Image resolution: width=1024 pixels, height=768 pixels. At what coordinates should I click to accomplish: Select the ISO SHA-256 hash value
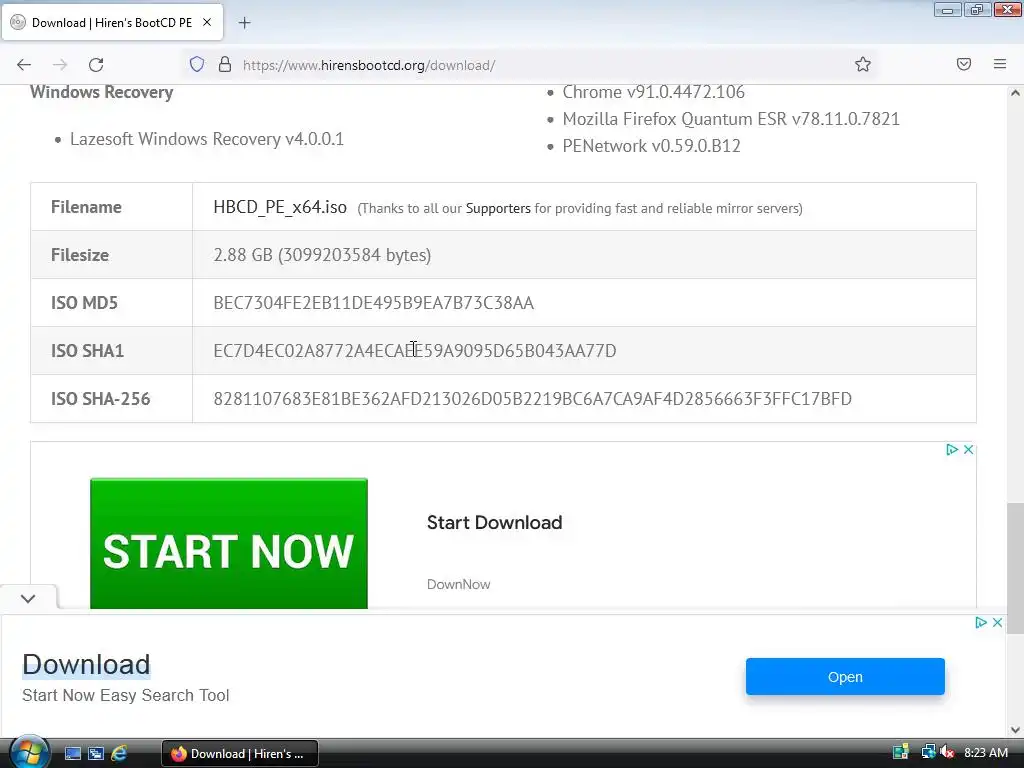532,399
